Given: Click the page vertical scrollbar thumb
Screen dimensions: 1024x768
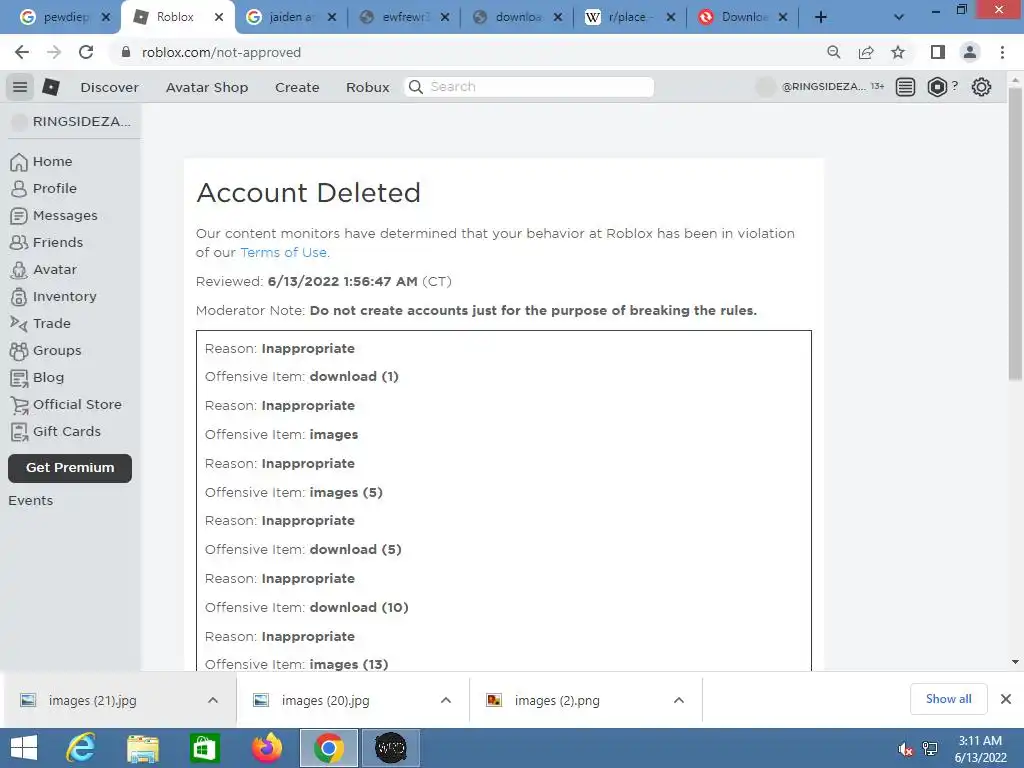Looking at the screenshot, I should (x=1015, y=233).
